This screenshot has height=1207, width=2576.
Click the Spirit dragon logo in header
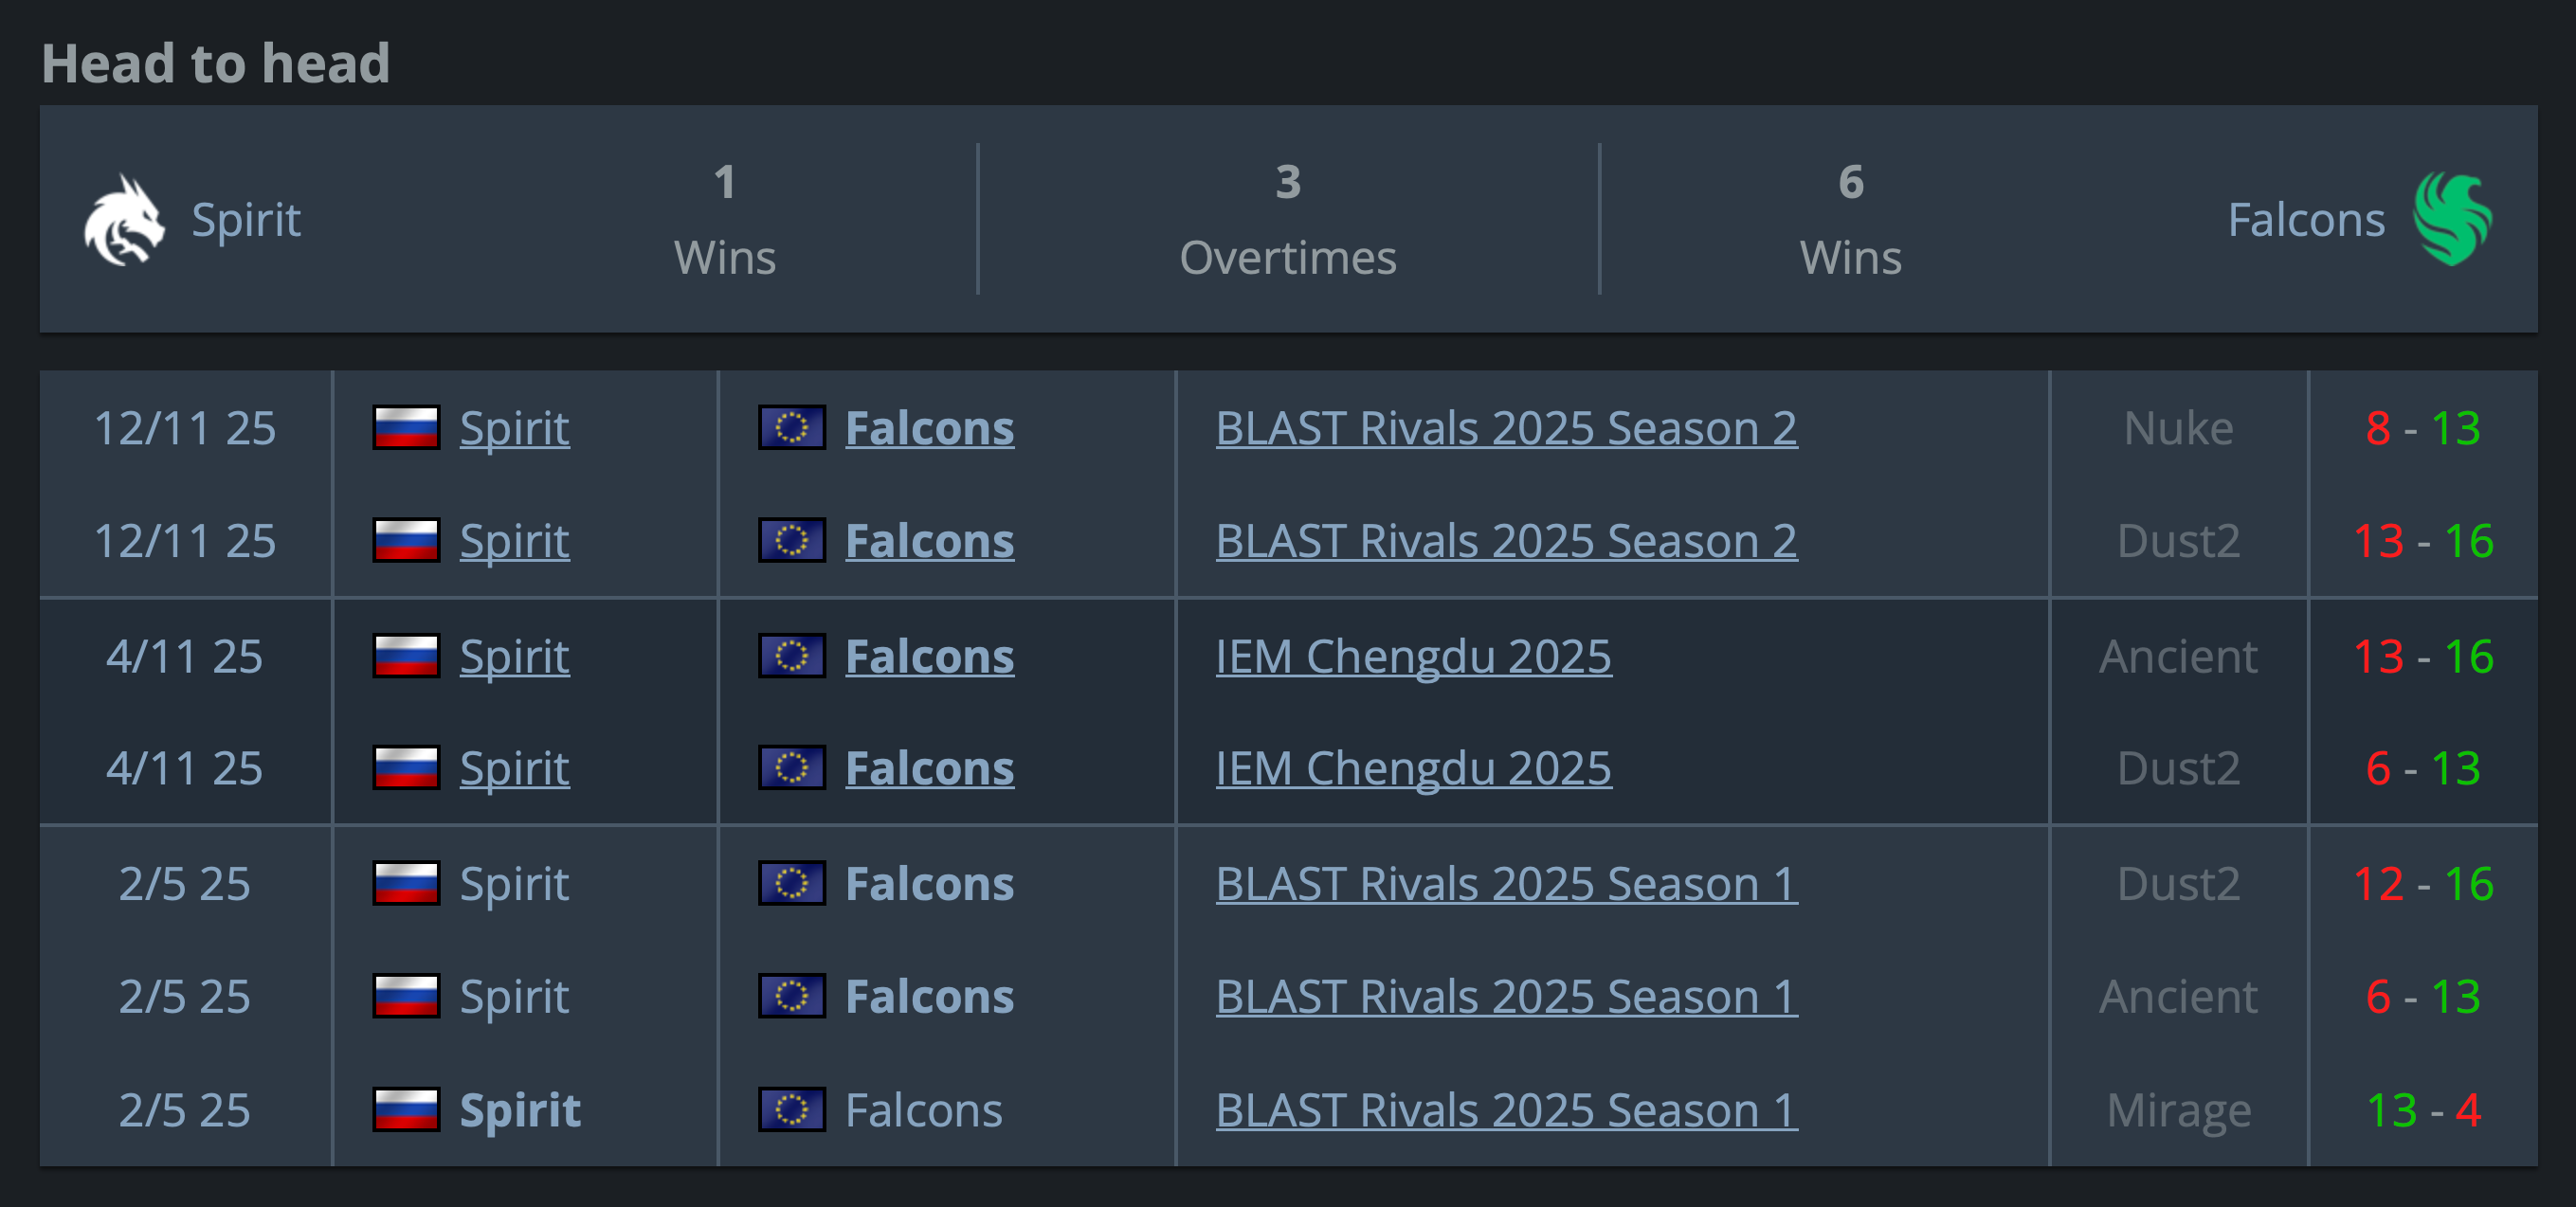[123, 220]
